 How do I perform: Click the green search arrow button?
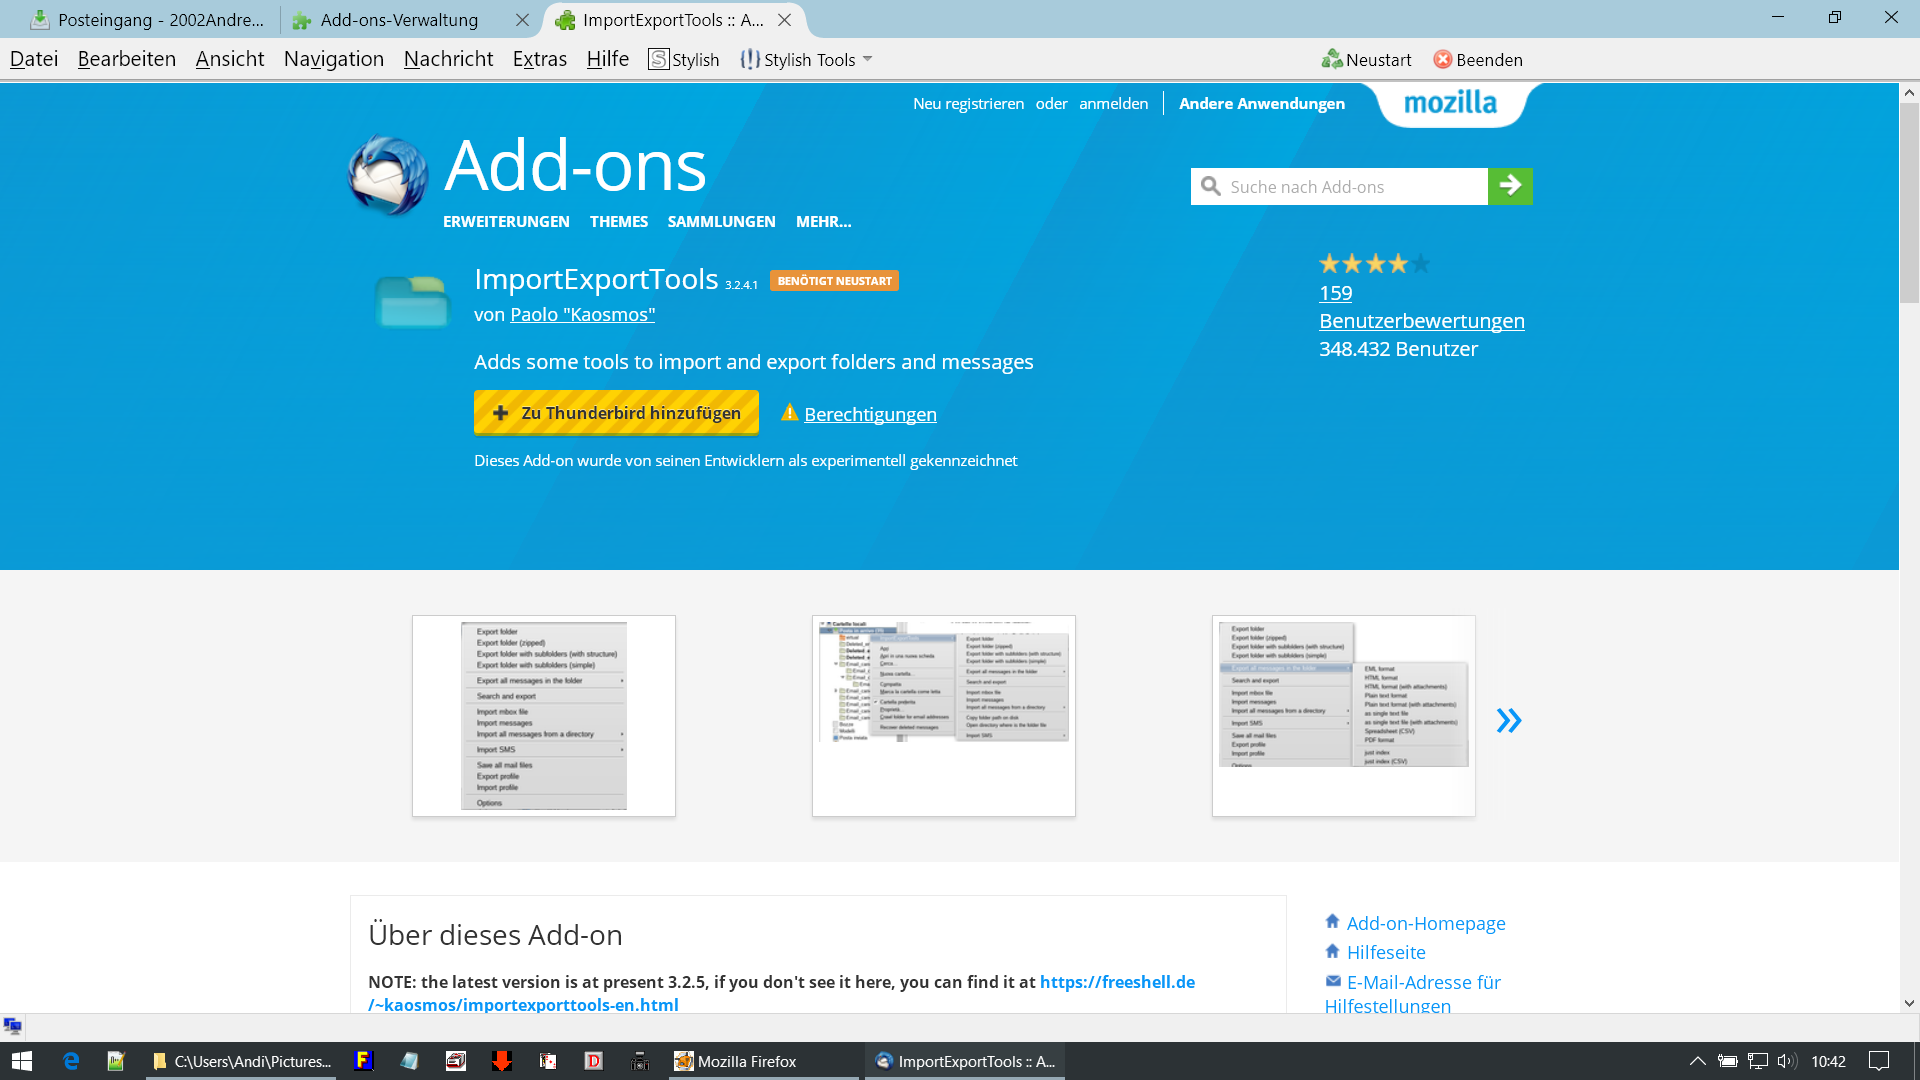(1510, 186)
